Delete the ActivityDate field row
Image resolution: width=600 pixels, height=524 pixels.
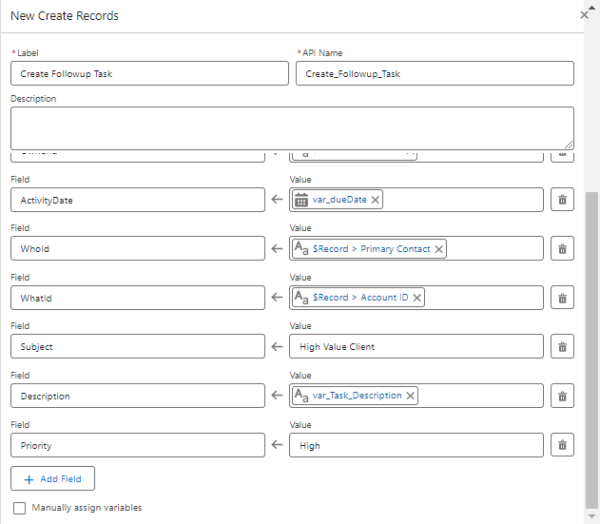pos(562,199)
